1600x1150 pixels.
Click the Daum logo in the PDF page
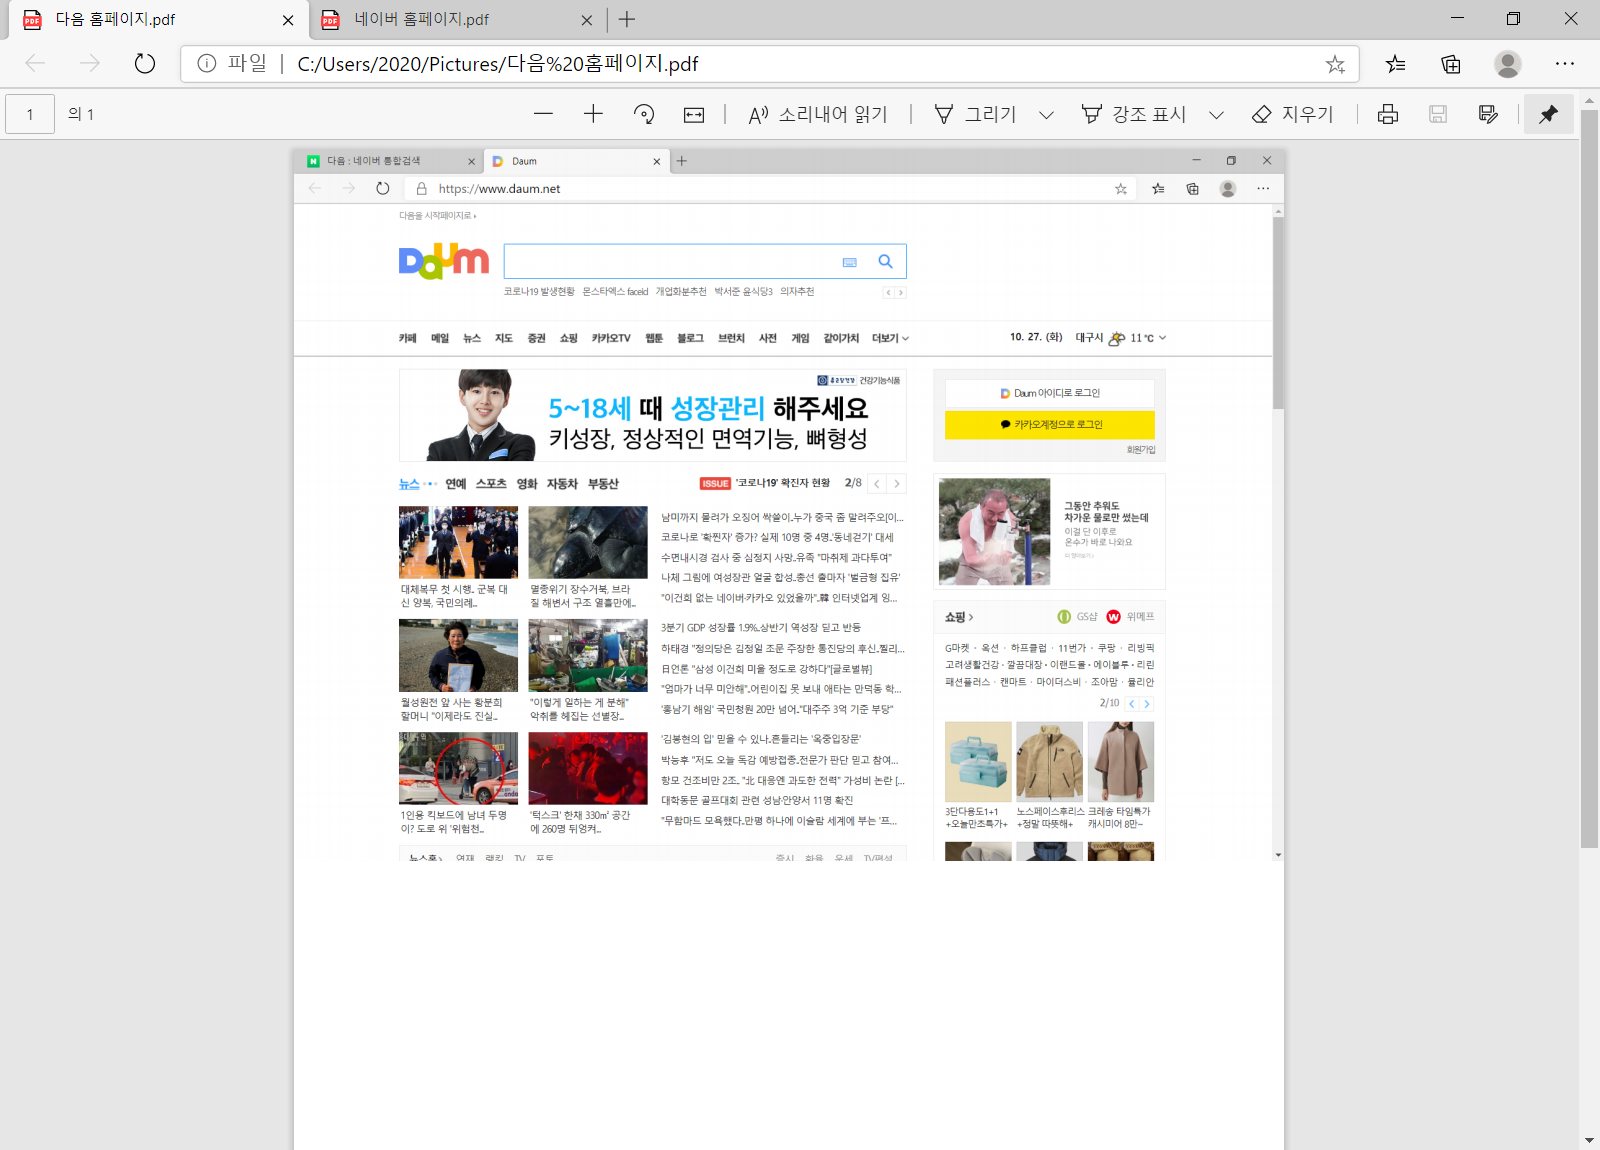(444, 261)
